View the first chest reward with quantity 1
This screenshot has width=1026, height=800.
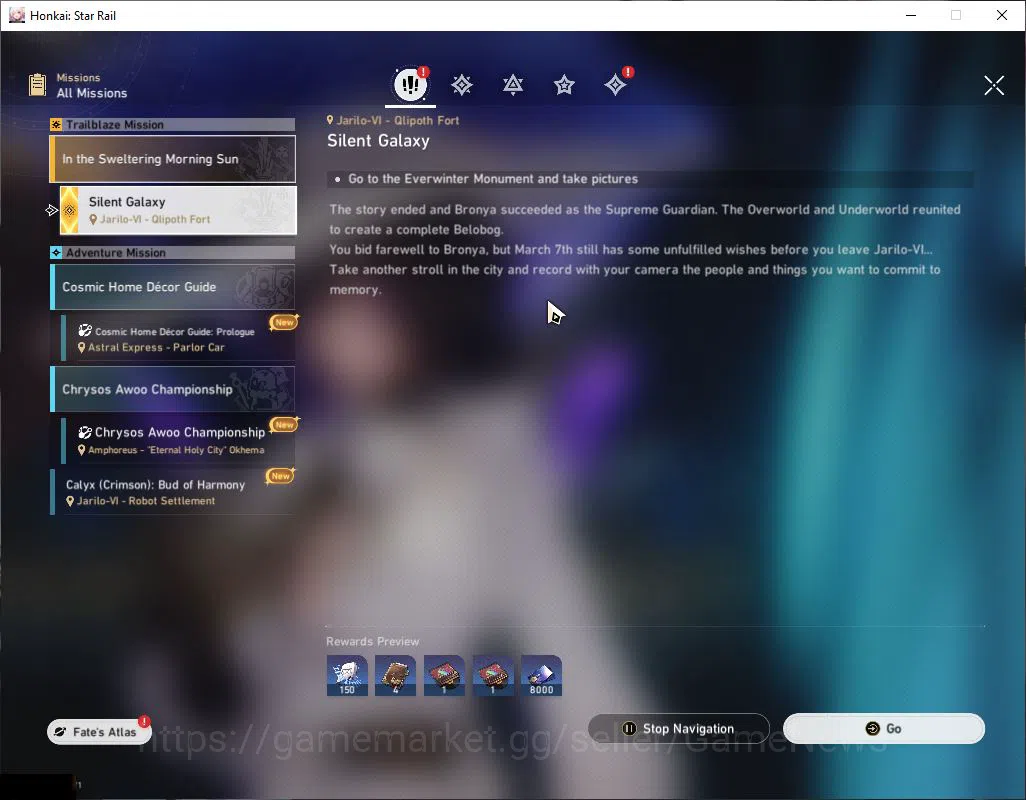click(444, 676)
